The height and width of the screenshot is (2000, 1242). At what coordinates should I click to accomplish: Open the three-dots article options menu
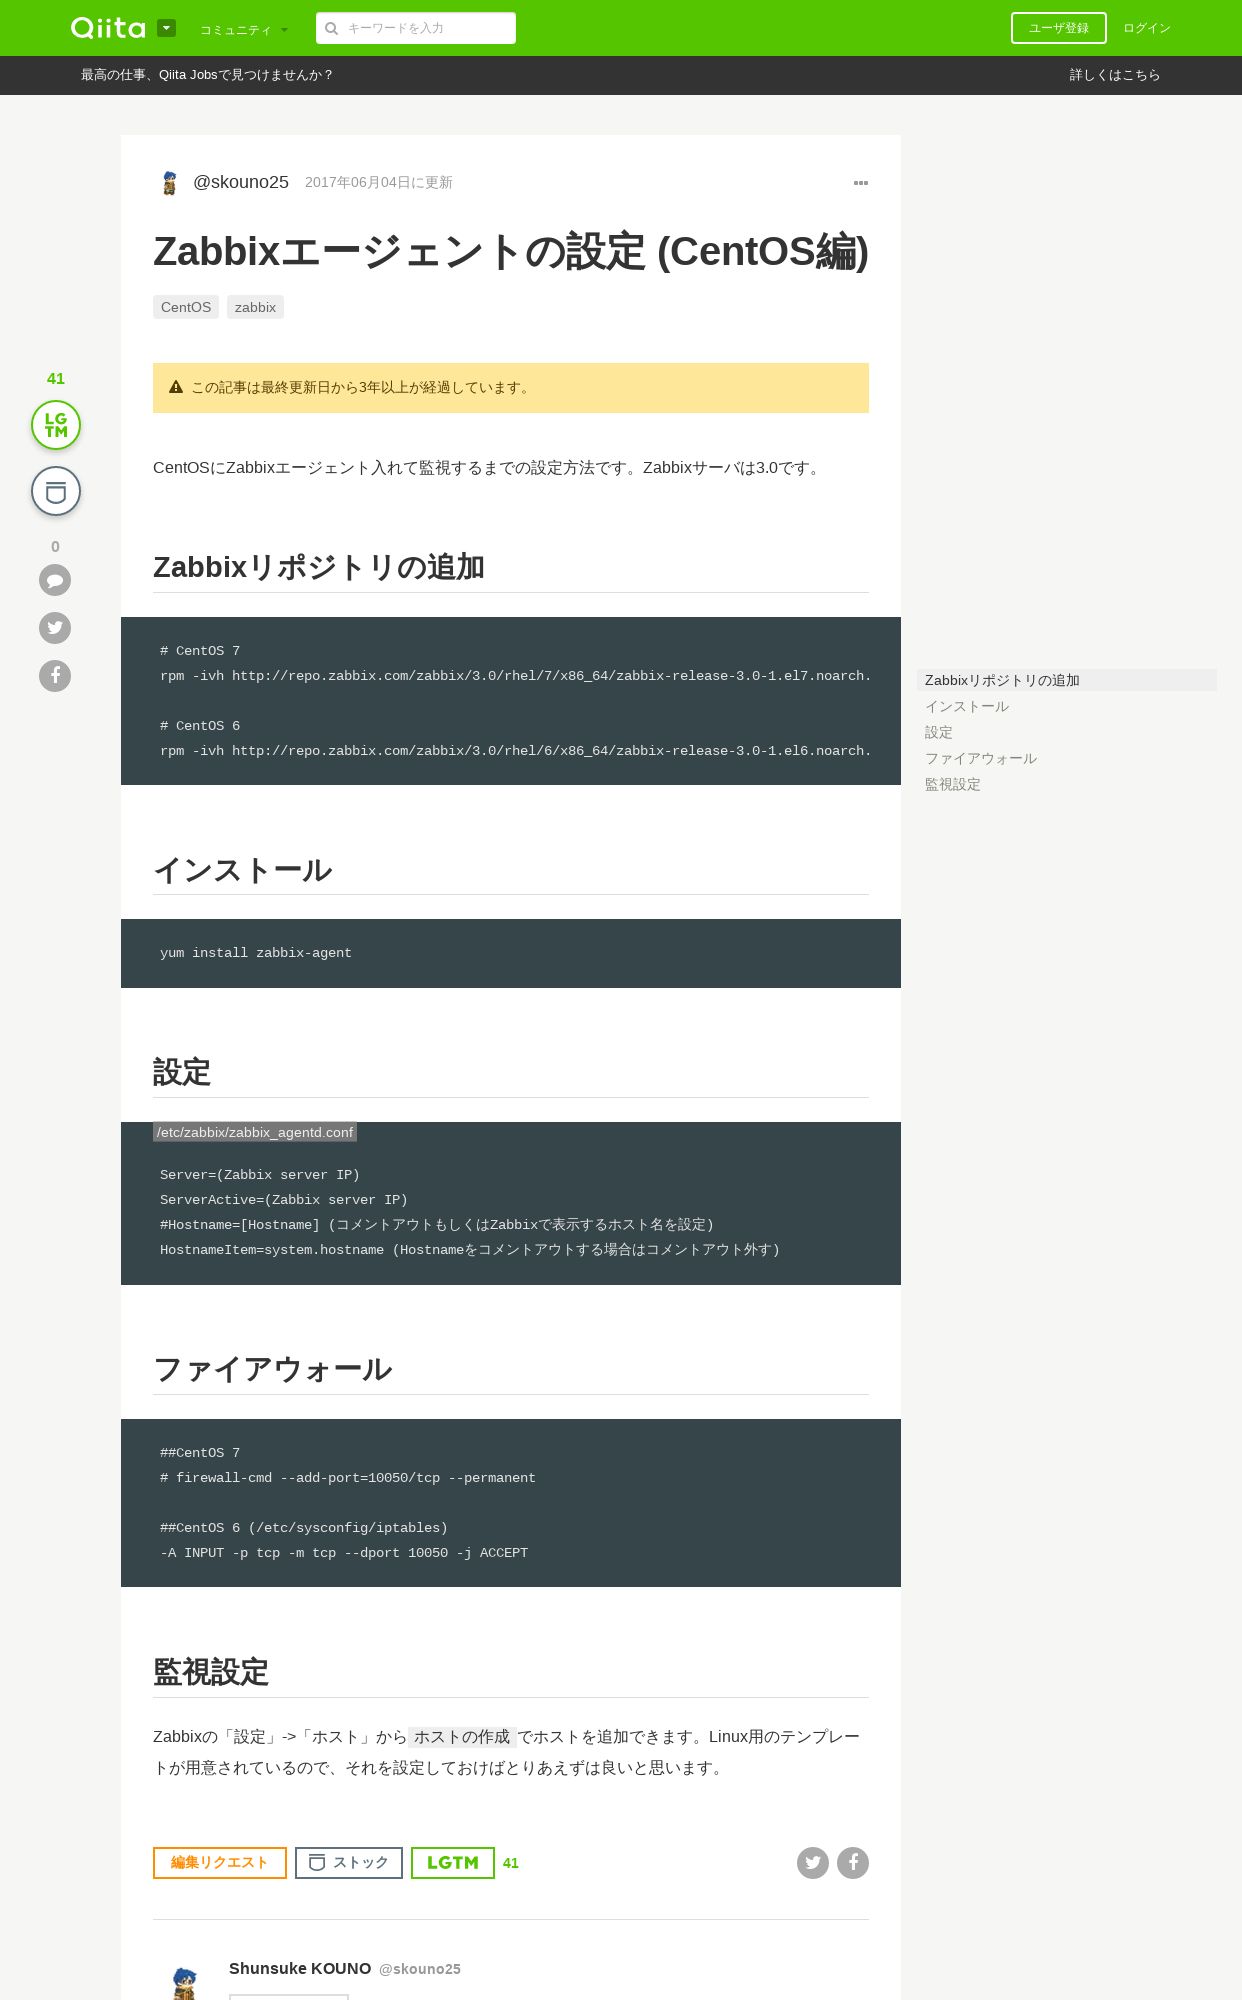pyautogui.click(x=861, y=183)
